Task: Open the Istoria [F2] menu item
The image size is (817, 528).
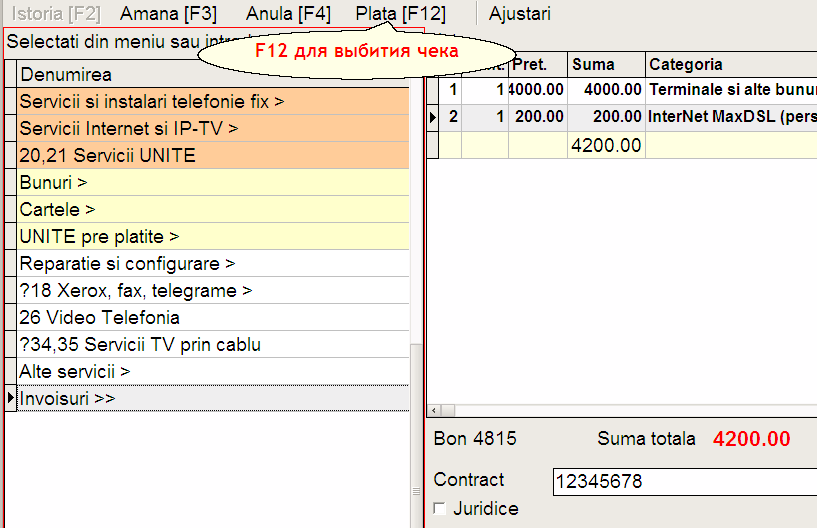Action: click(x=56, y=14)
